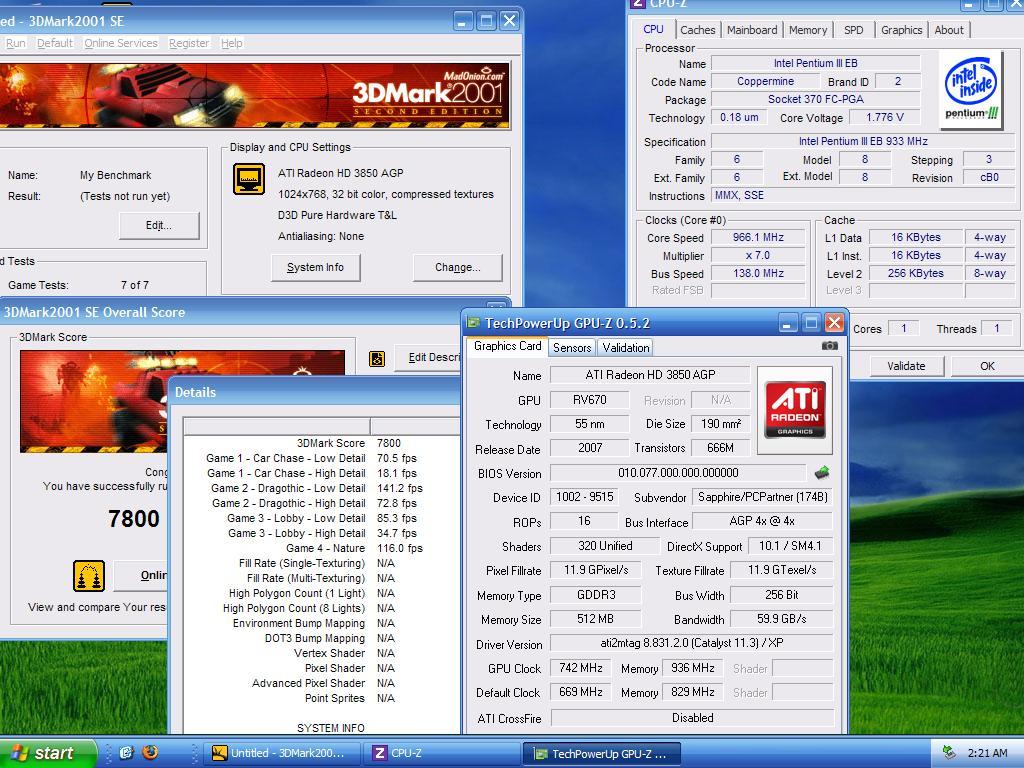This screenshot has width=1024, height=768.
Task: Open the Memory tab in CPU-Z
Action: [x=808, y=30]
